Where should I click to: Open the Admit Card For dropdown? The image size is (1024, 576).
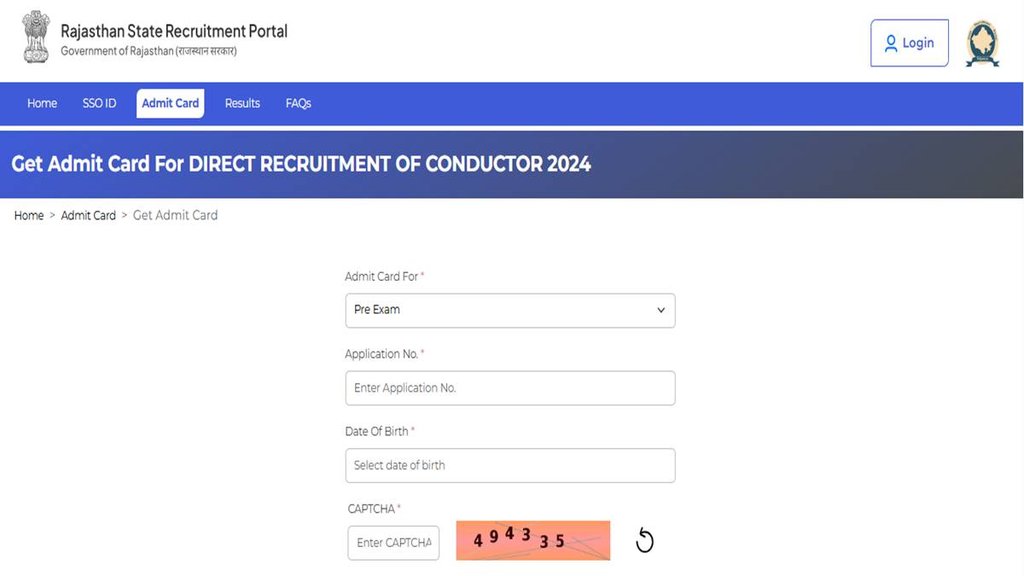point(510,310)
